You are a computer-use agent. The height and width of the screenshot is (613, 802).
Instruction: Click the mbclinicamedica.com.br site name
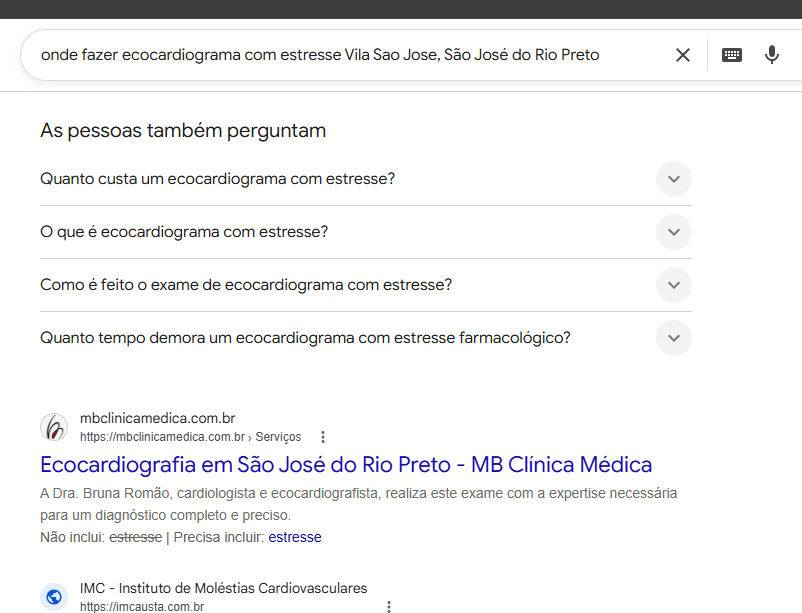point(158,419)
